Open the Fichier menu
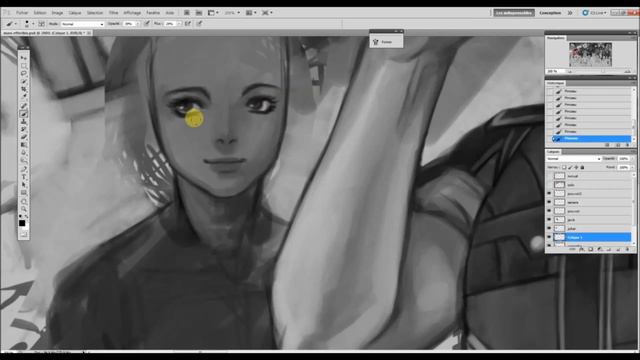This screenshot has height=360, width=640. click(x=22, y=13)
